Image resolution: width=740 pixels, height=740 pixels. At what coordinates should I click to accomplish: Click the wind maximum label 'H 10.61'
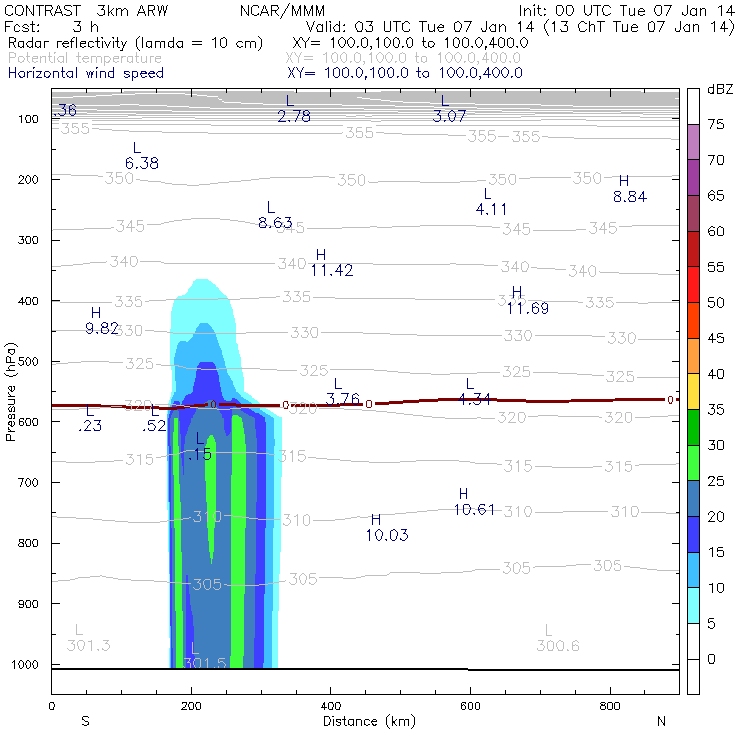coord(474,502)
